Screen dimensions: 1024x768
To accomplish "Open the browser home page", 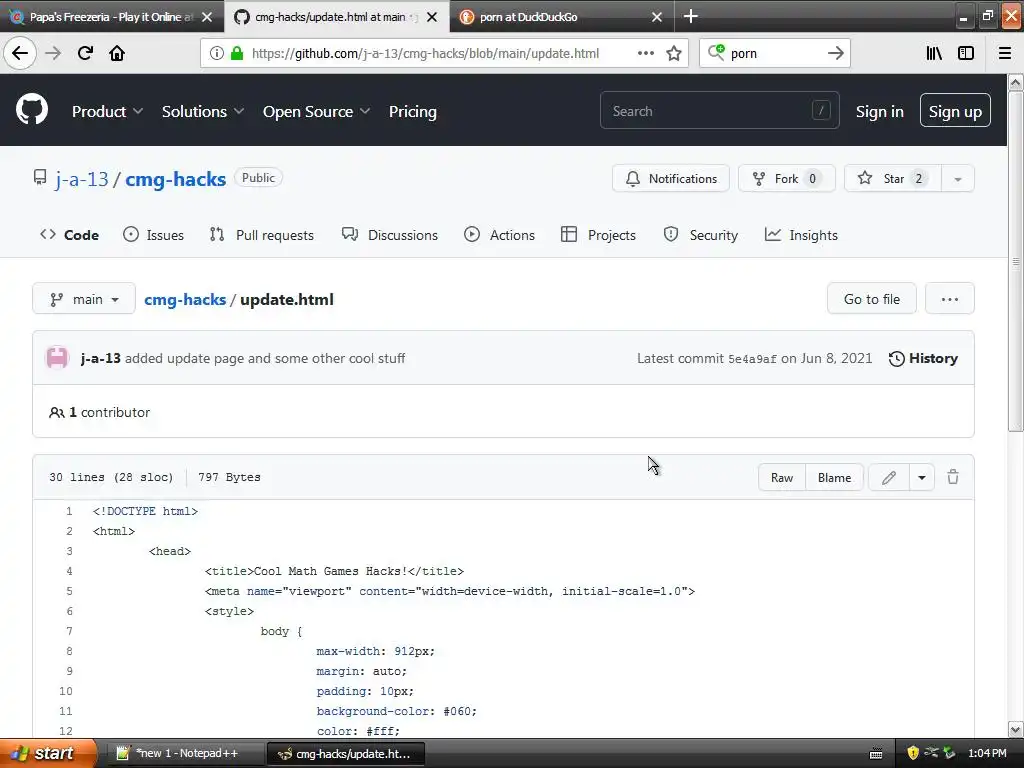I will point(117,53).
